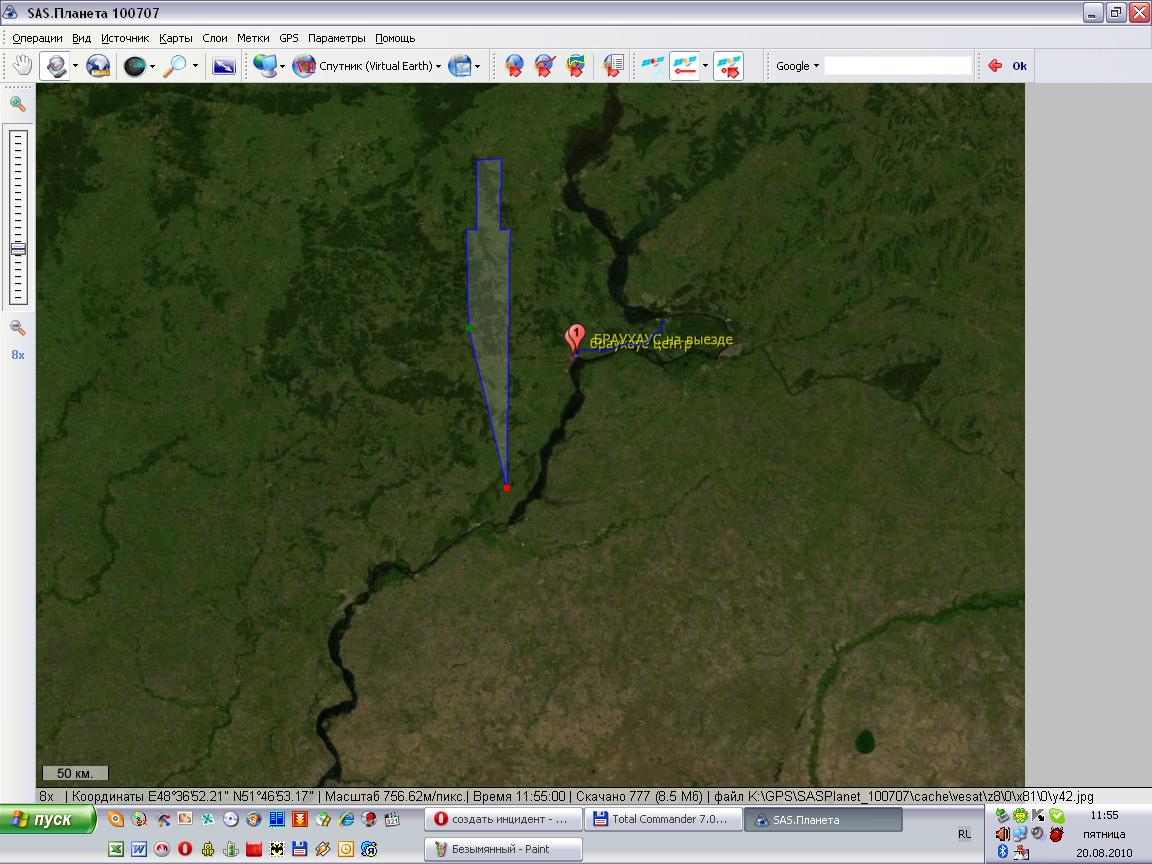Toggle the GPS track recording button
The image size is (1152, 864).
coord(684,66)
